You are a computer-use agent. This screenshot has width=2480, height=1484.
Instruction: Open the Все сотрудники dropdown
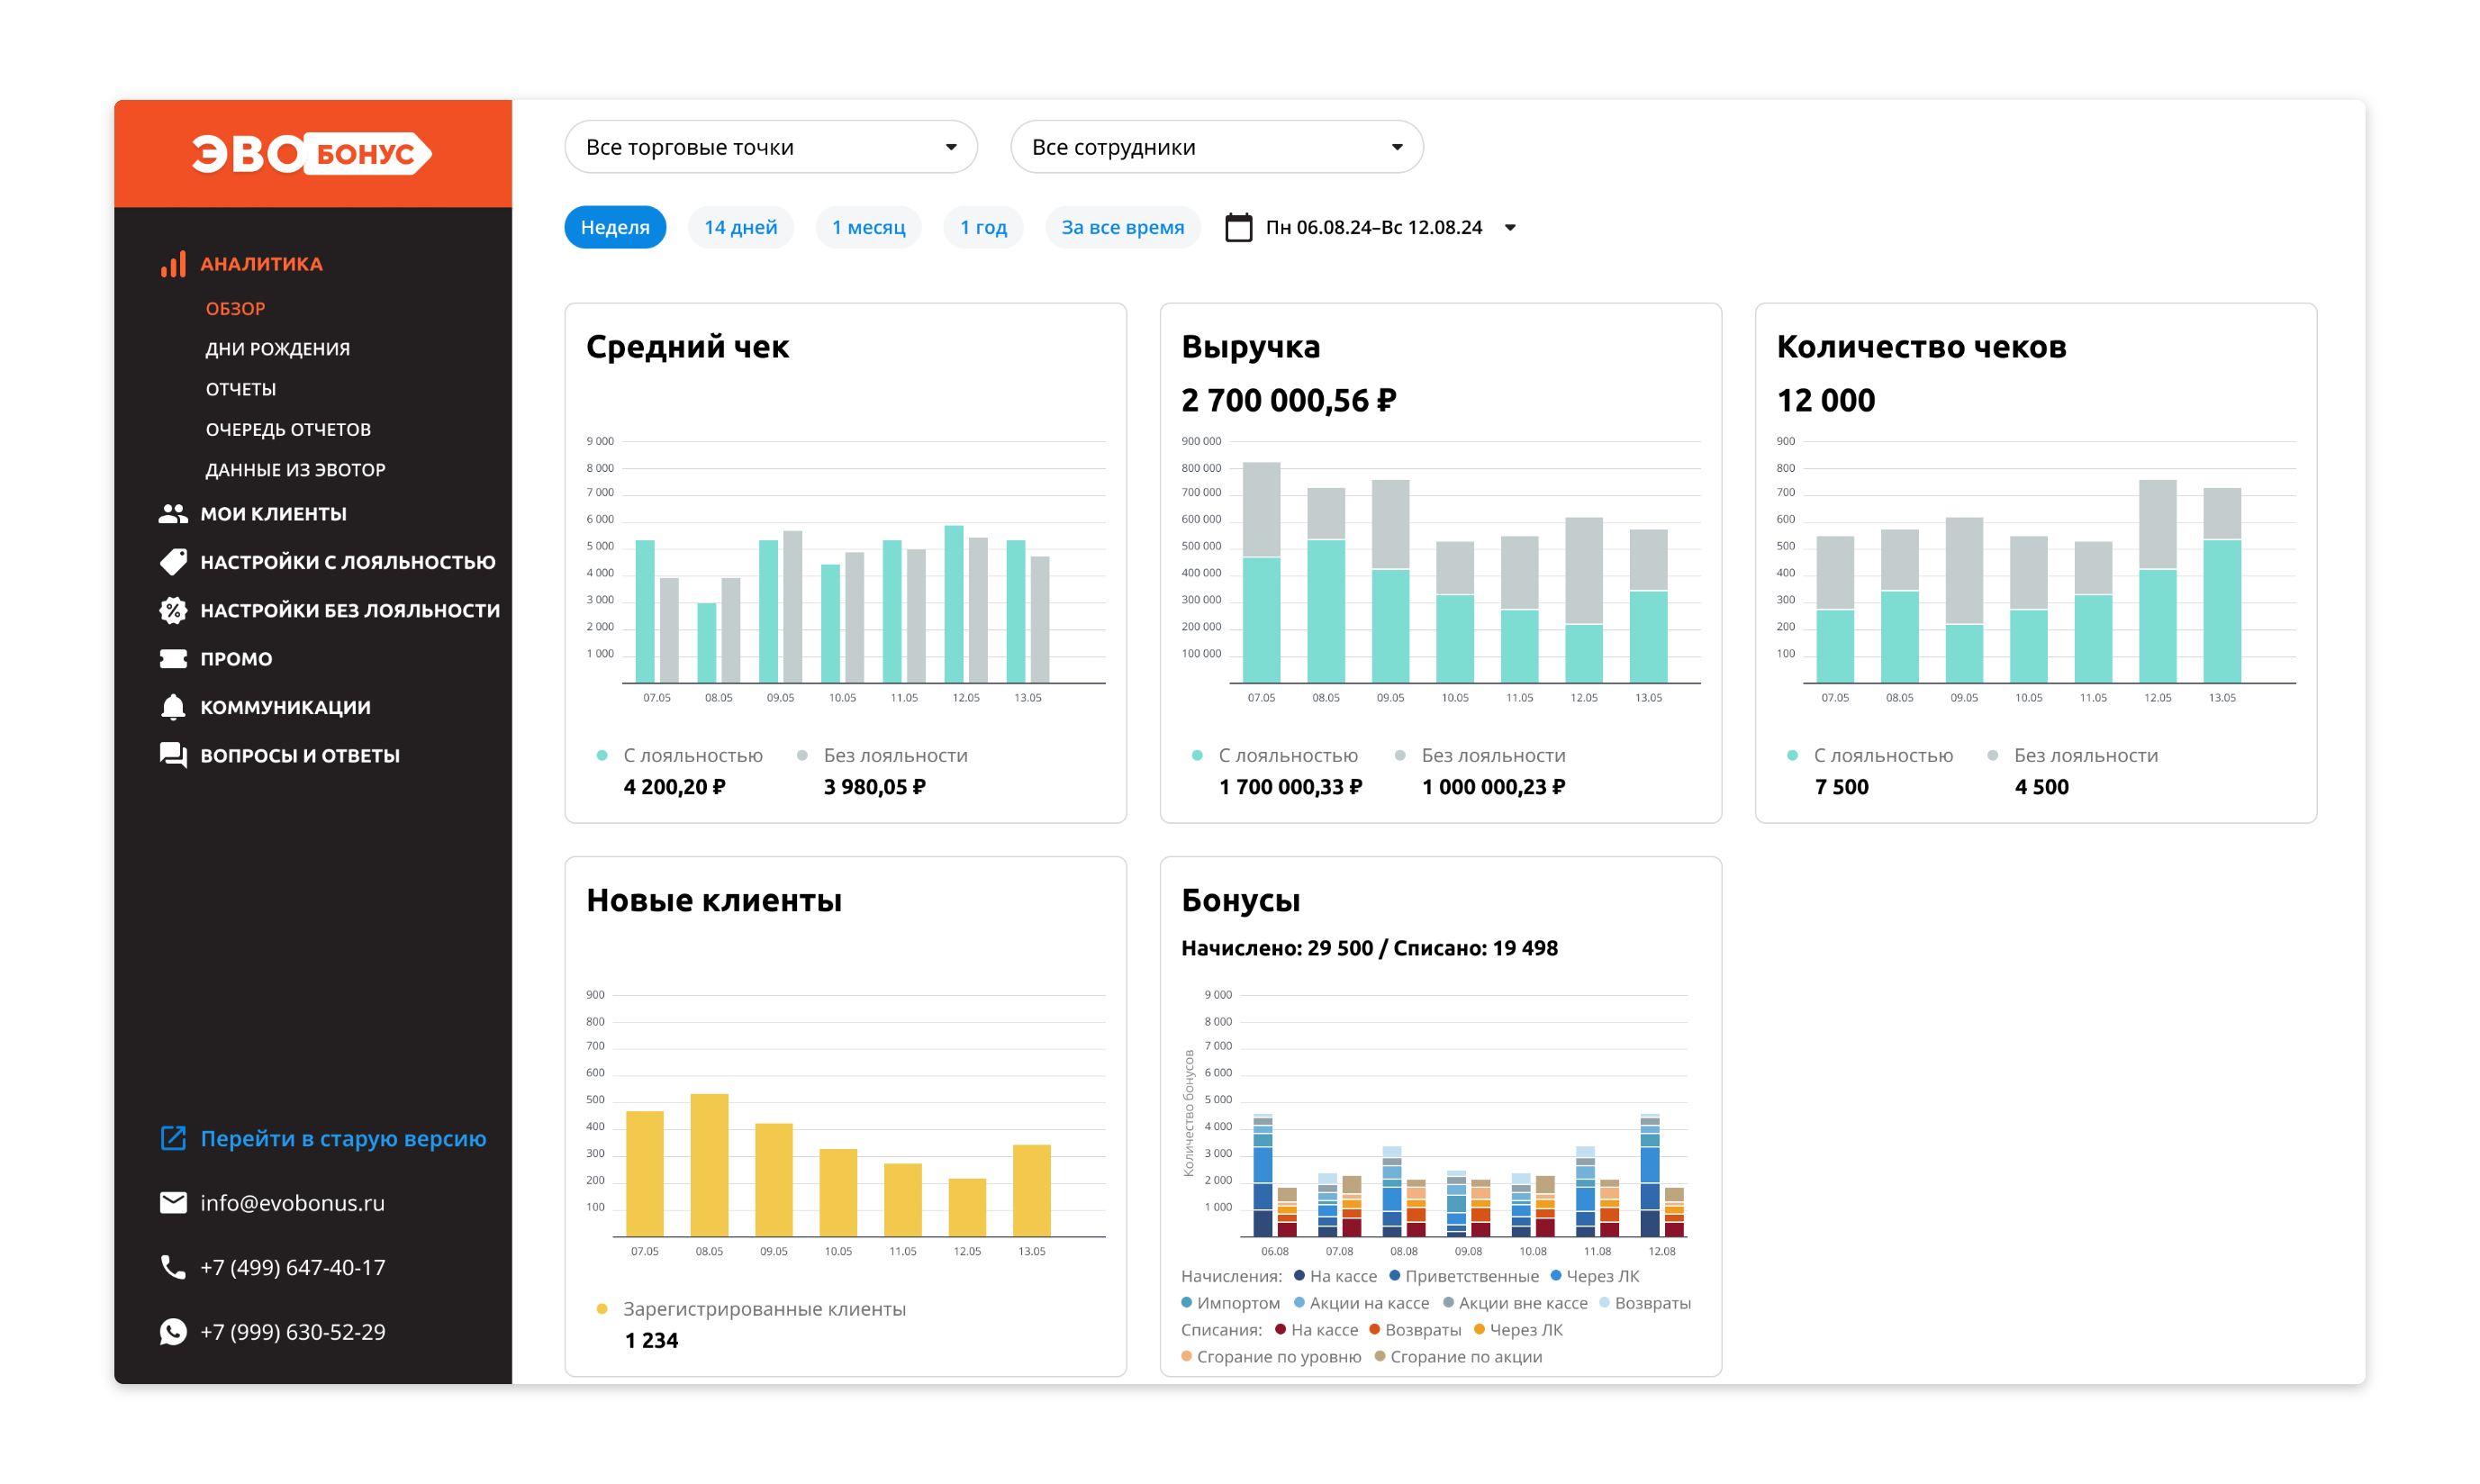pos(1216,147)
